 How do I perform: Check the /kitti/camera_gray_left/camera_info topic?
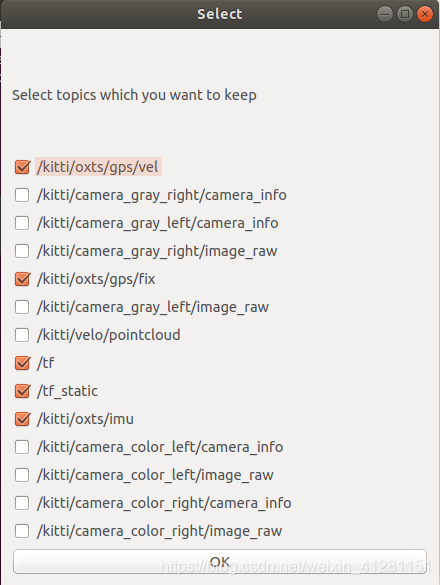click(22, 223)
